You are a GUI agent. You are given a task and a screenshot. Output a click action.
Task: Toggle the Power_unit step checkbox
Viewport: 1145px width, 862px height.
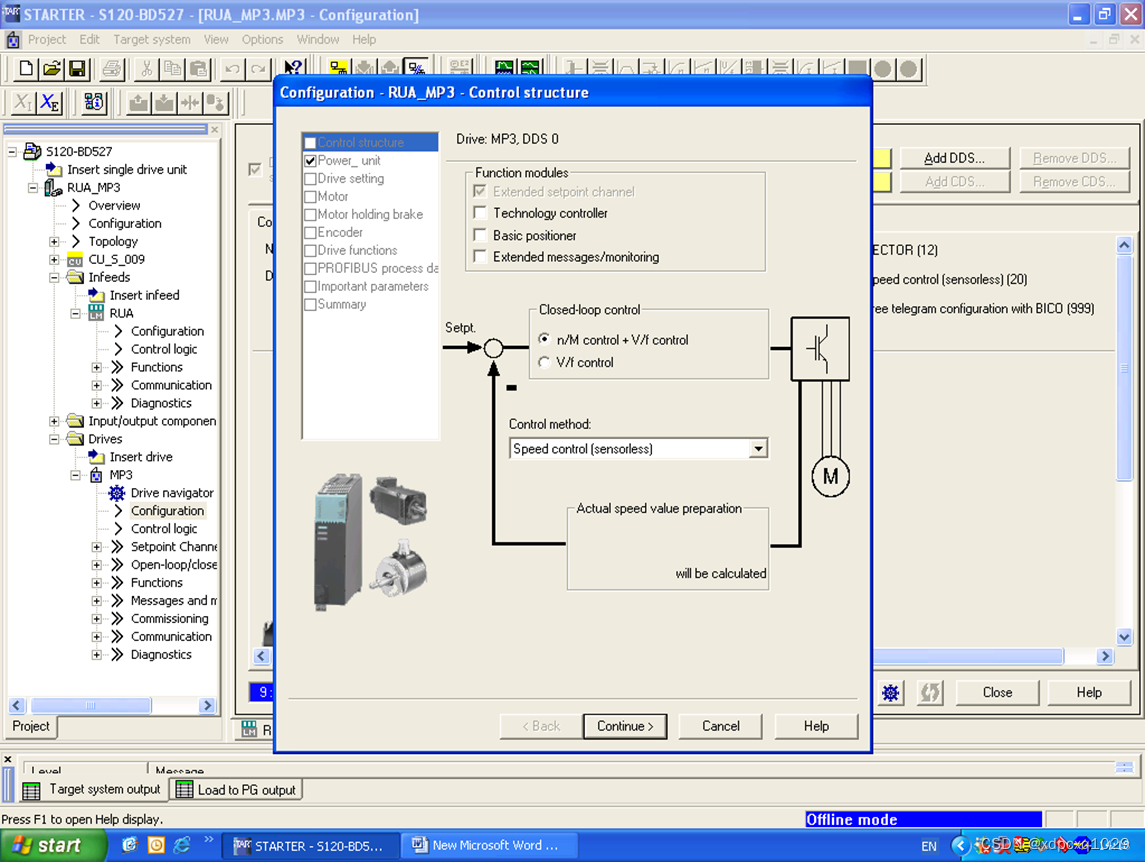pyautogui.click(x=310, y=161)
